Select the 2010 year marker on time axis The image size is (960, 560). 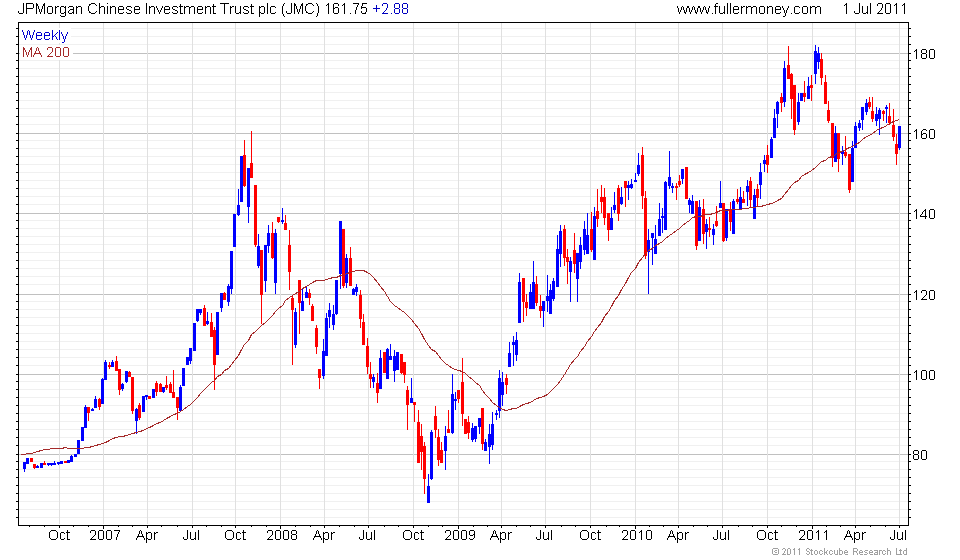tap(637, 536)
